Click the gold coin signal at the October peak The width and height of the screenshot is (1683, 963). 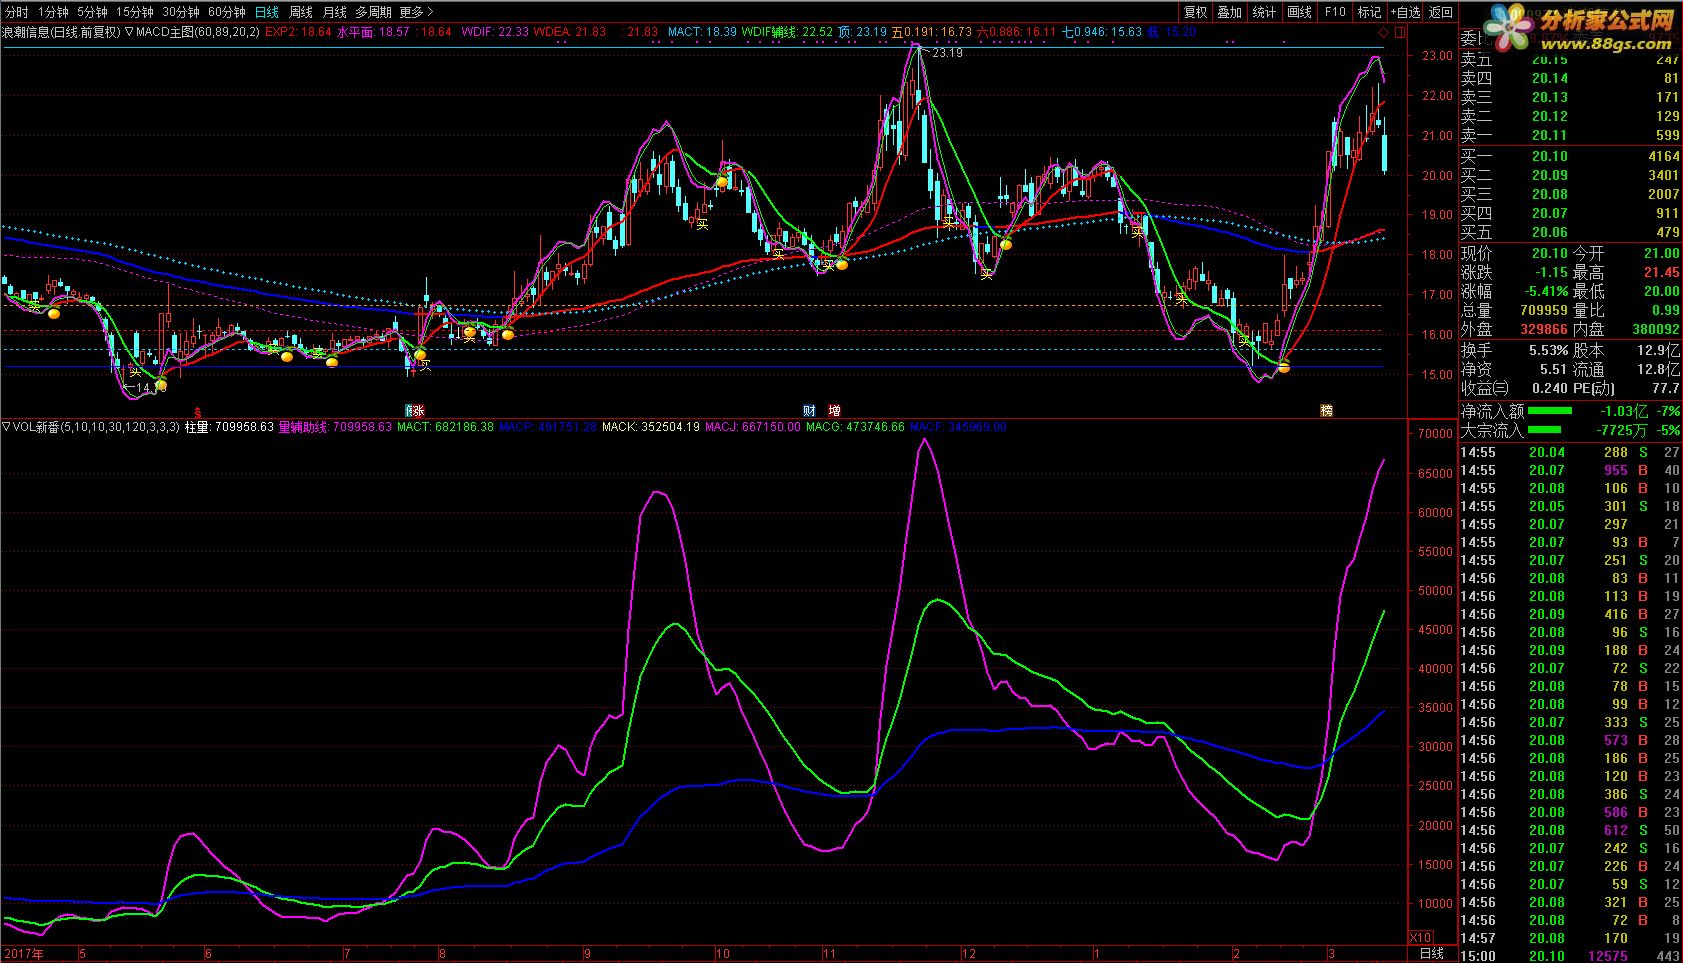click(722, 182)
